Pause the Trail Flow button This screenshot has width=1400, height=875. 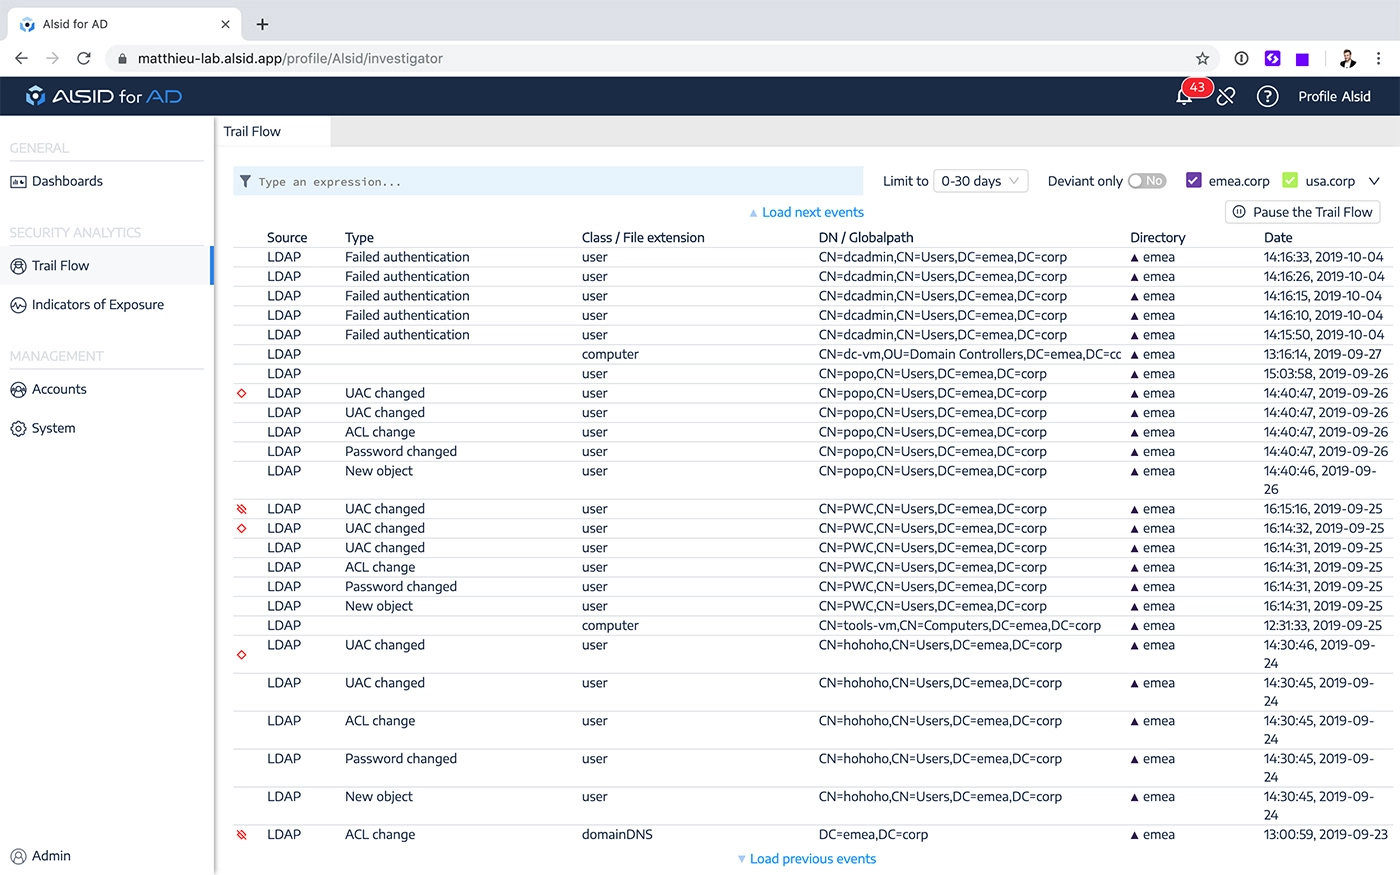pos(1303,212)
